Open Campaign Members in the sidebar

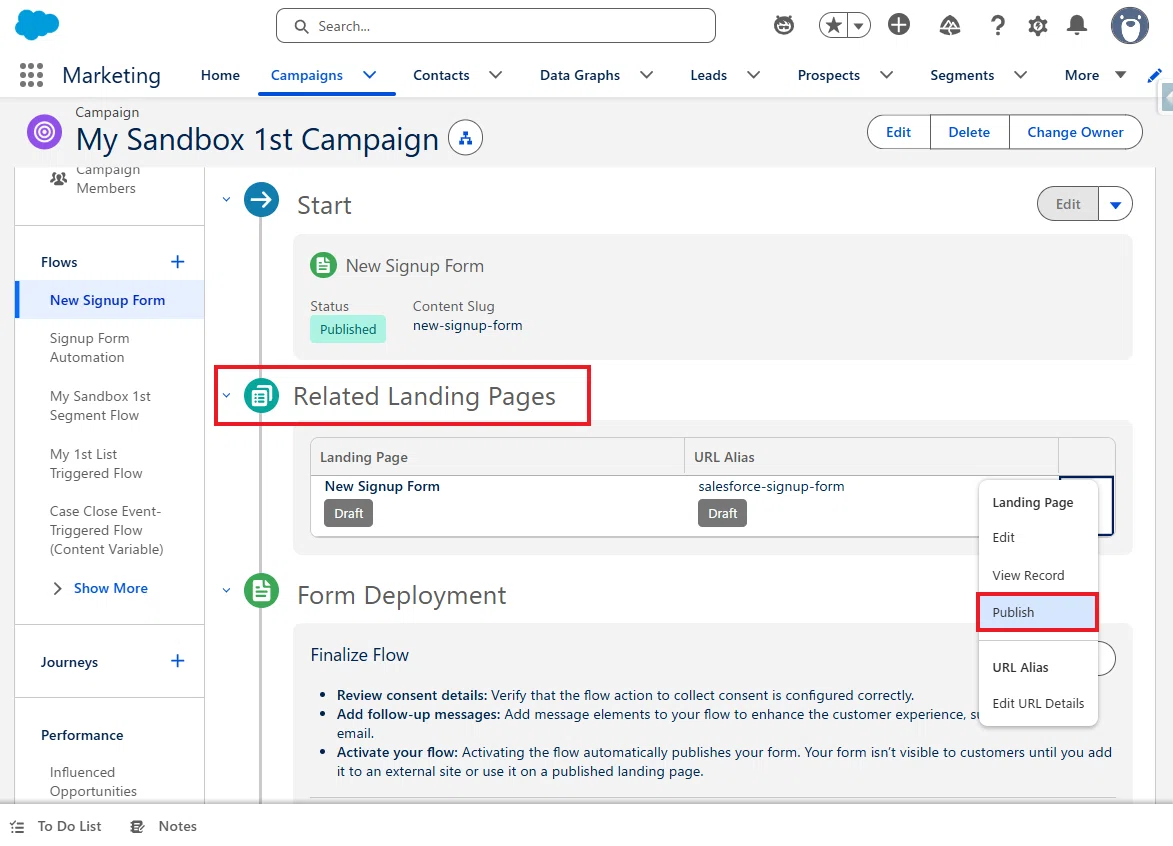[109, 180]
